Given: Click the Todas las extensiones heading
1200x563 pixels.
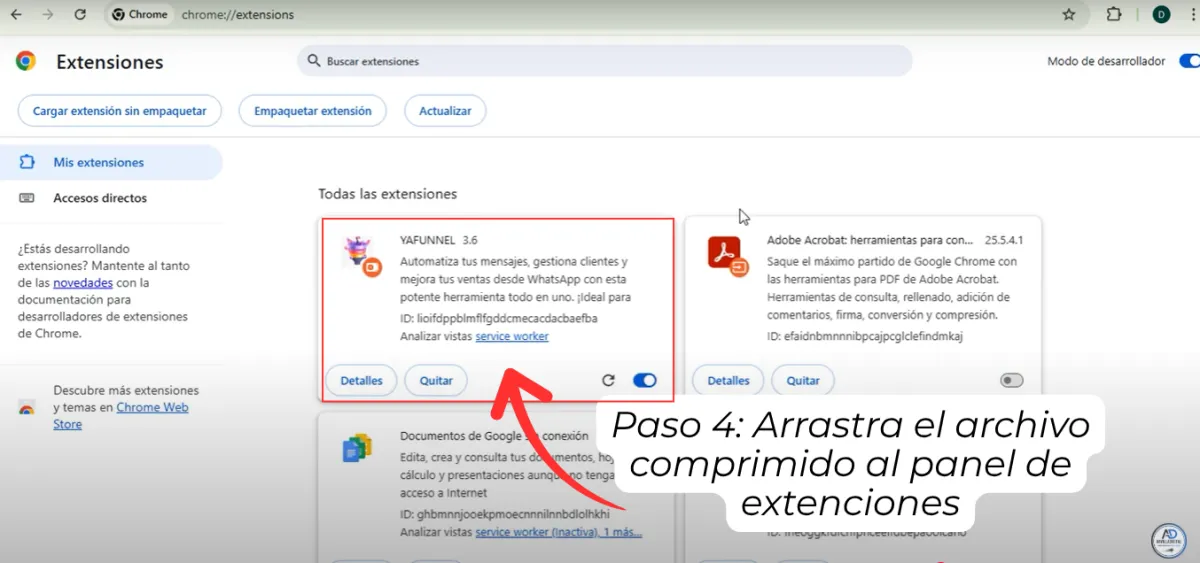Looking at the screenshot, I should [388, 194].
